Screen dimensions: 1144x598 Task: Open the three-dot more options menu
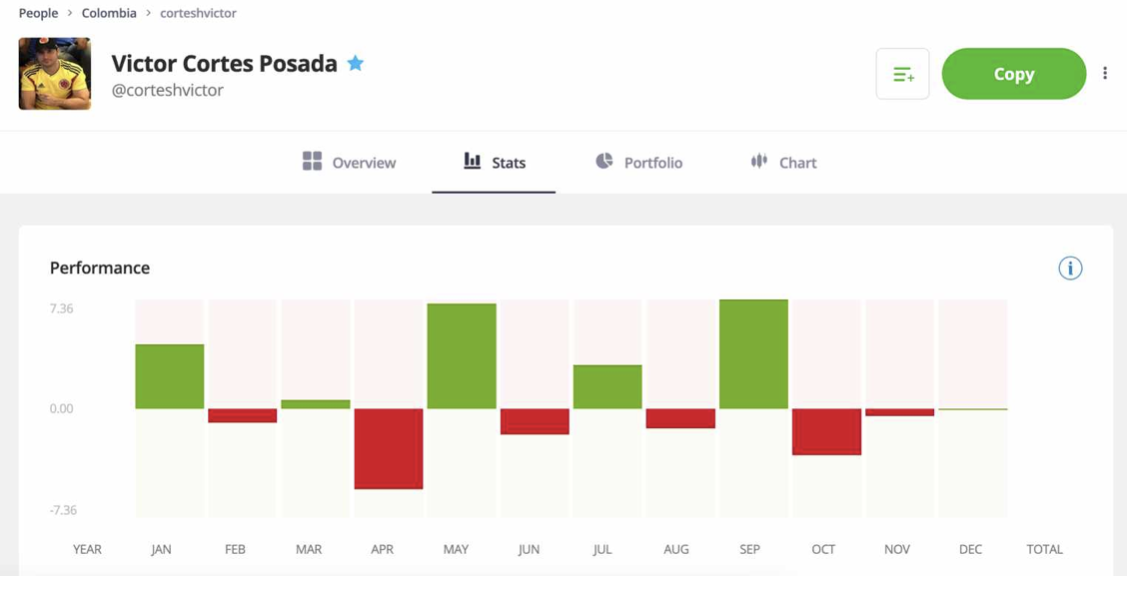1105,73
